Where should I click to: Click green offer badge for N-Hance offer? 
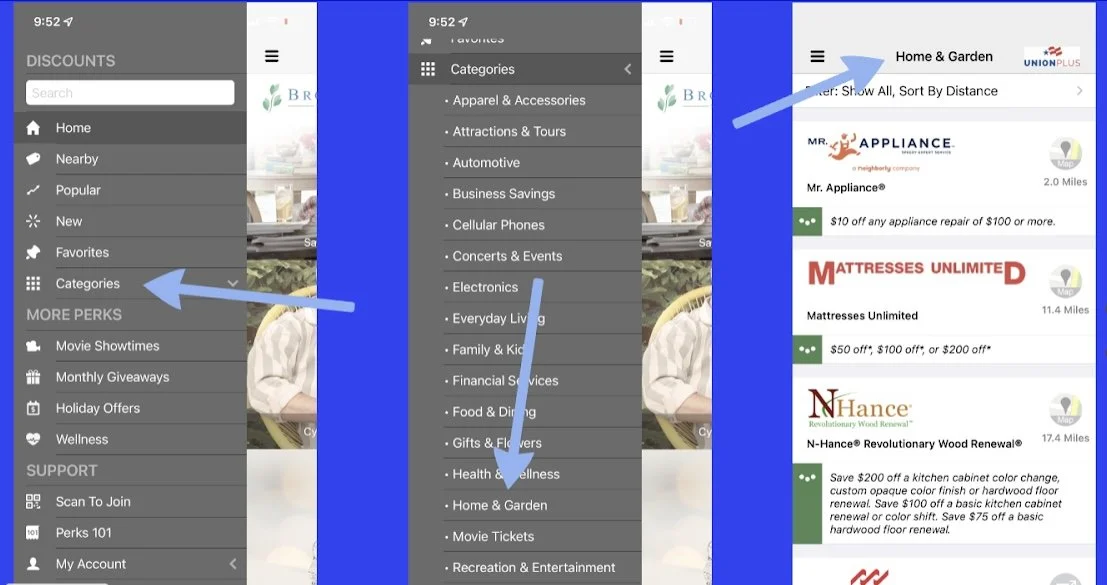point(807,503)
